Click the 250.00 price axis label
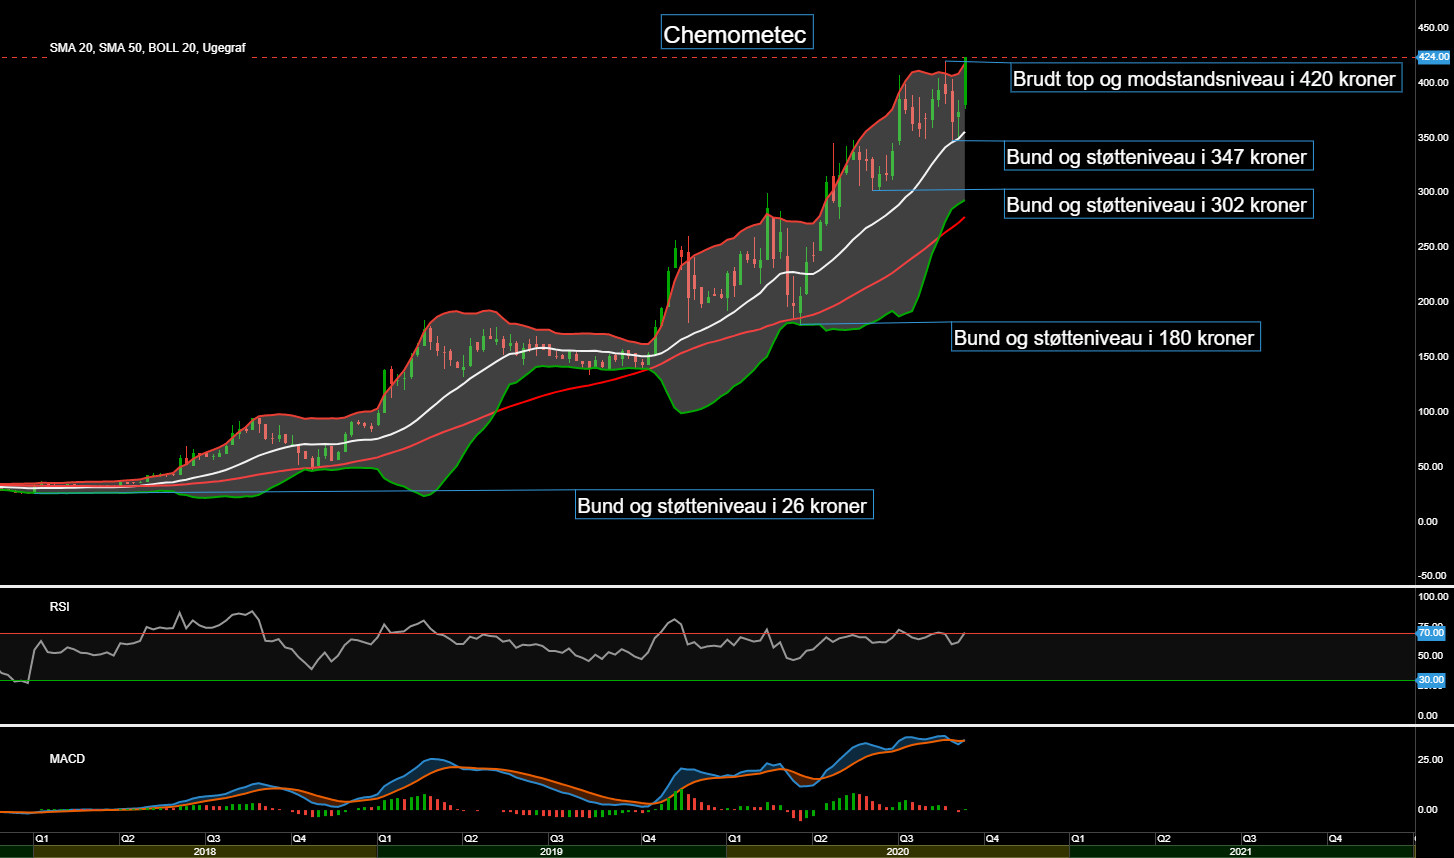 1433,246
